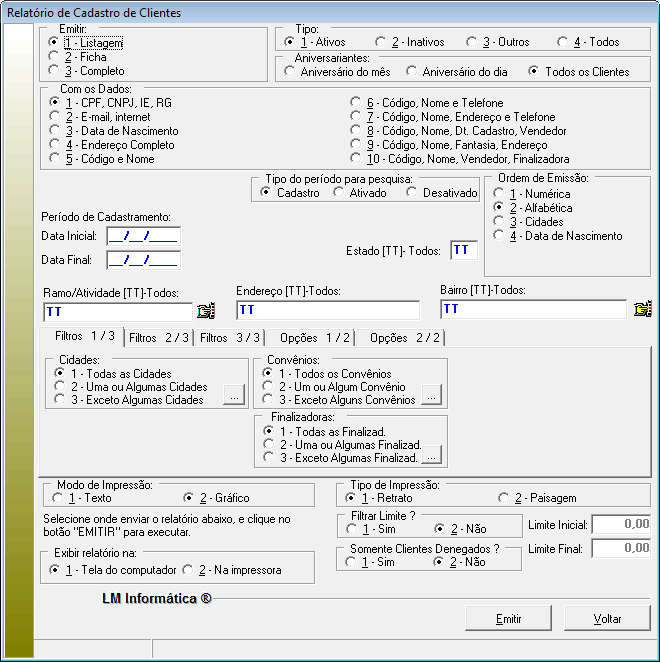The height and width of the screenshot is (662, 660).
Task: Click the Data Inicial date field
Action: pos(142,236)
